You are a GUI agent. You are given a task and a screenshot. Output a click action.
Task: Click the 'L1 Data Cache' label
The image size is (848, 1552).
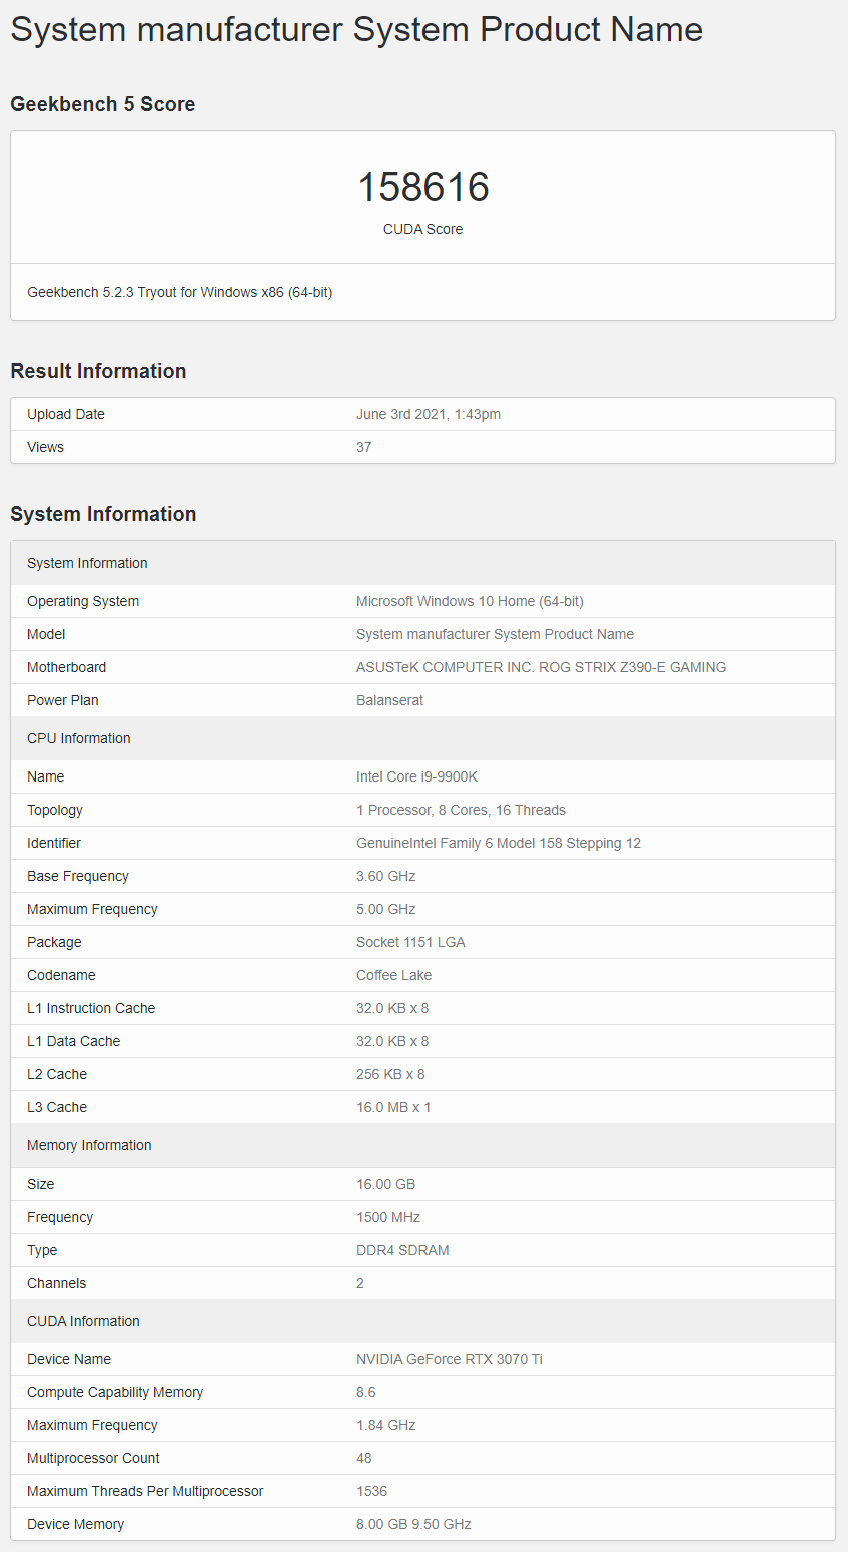(x=73, y=1041)
